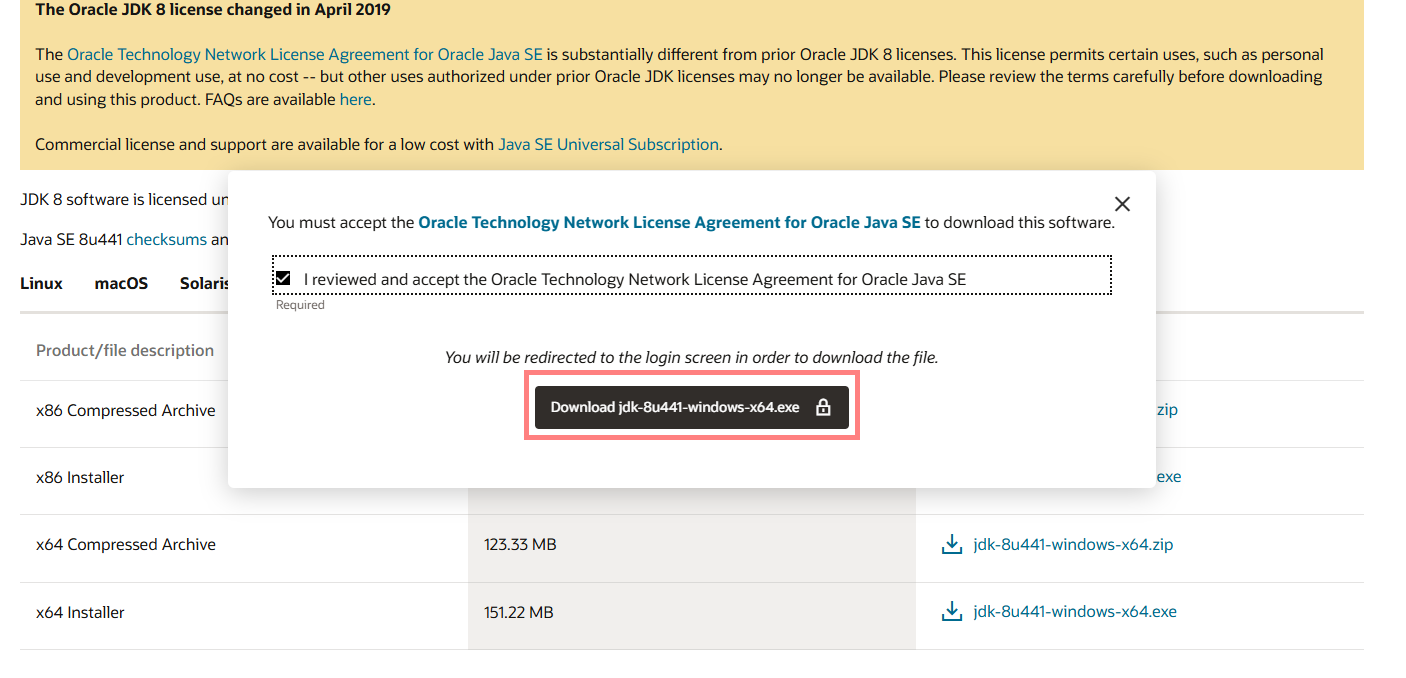The image size is (1406, 678).
Task: Click the 'Required' label under checkbox
Action: 300,305
